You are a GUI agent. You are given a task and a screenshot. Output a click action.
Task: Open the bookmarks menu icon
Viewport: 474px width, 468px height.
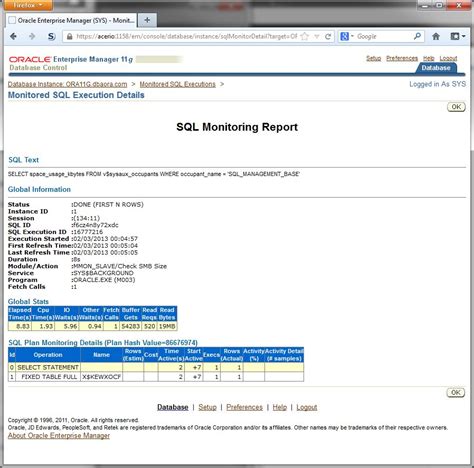click(458, 36)
